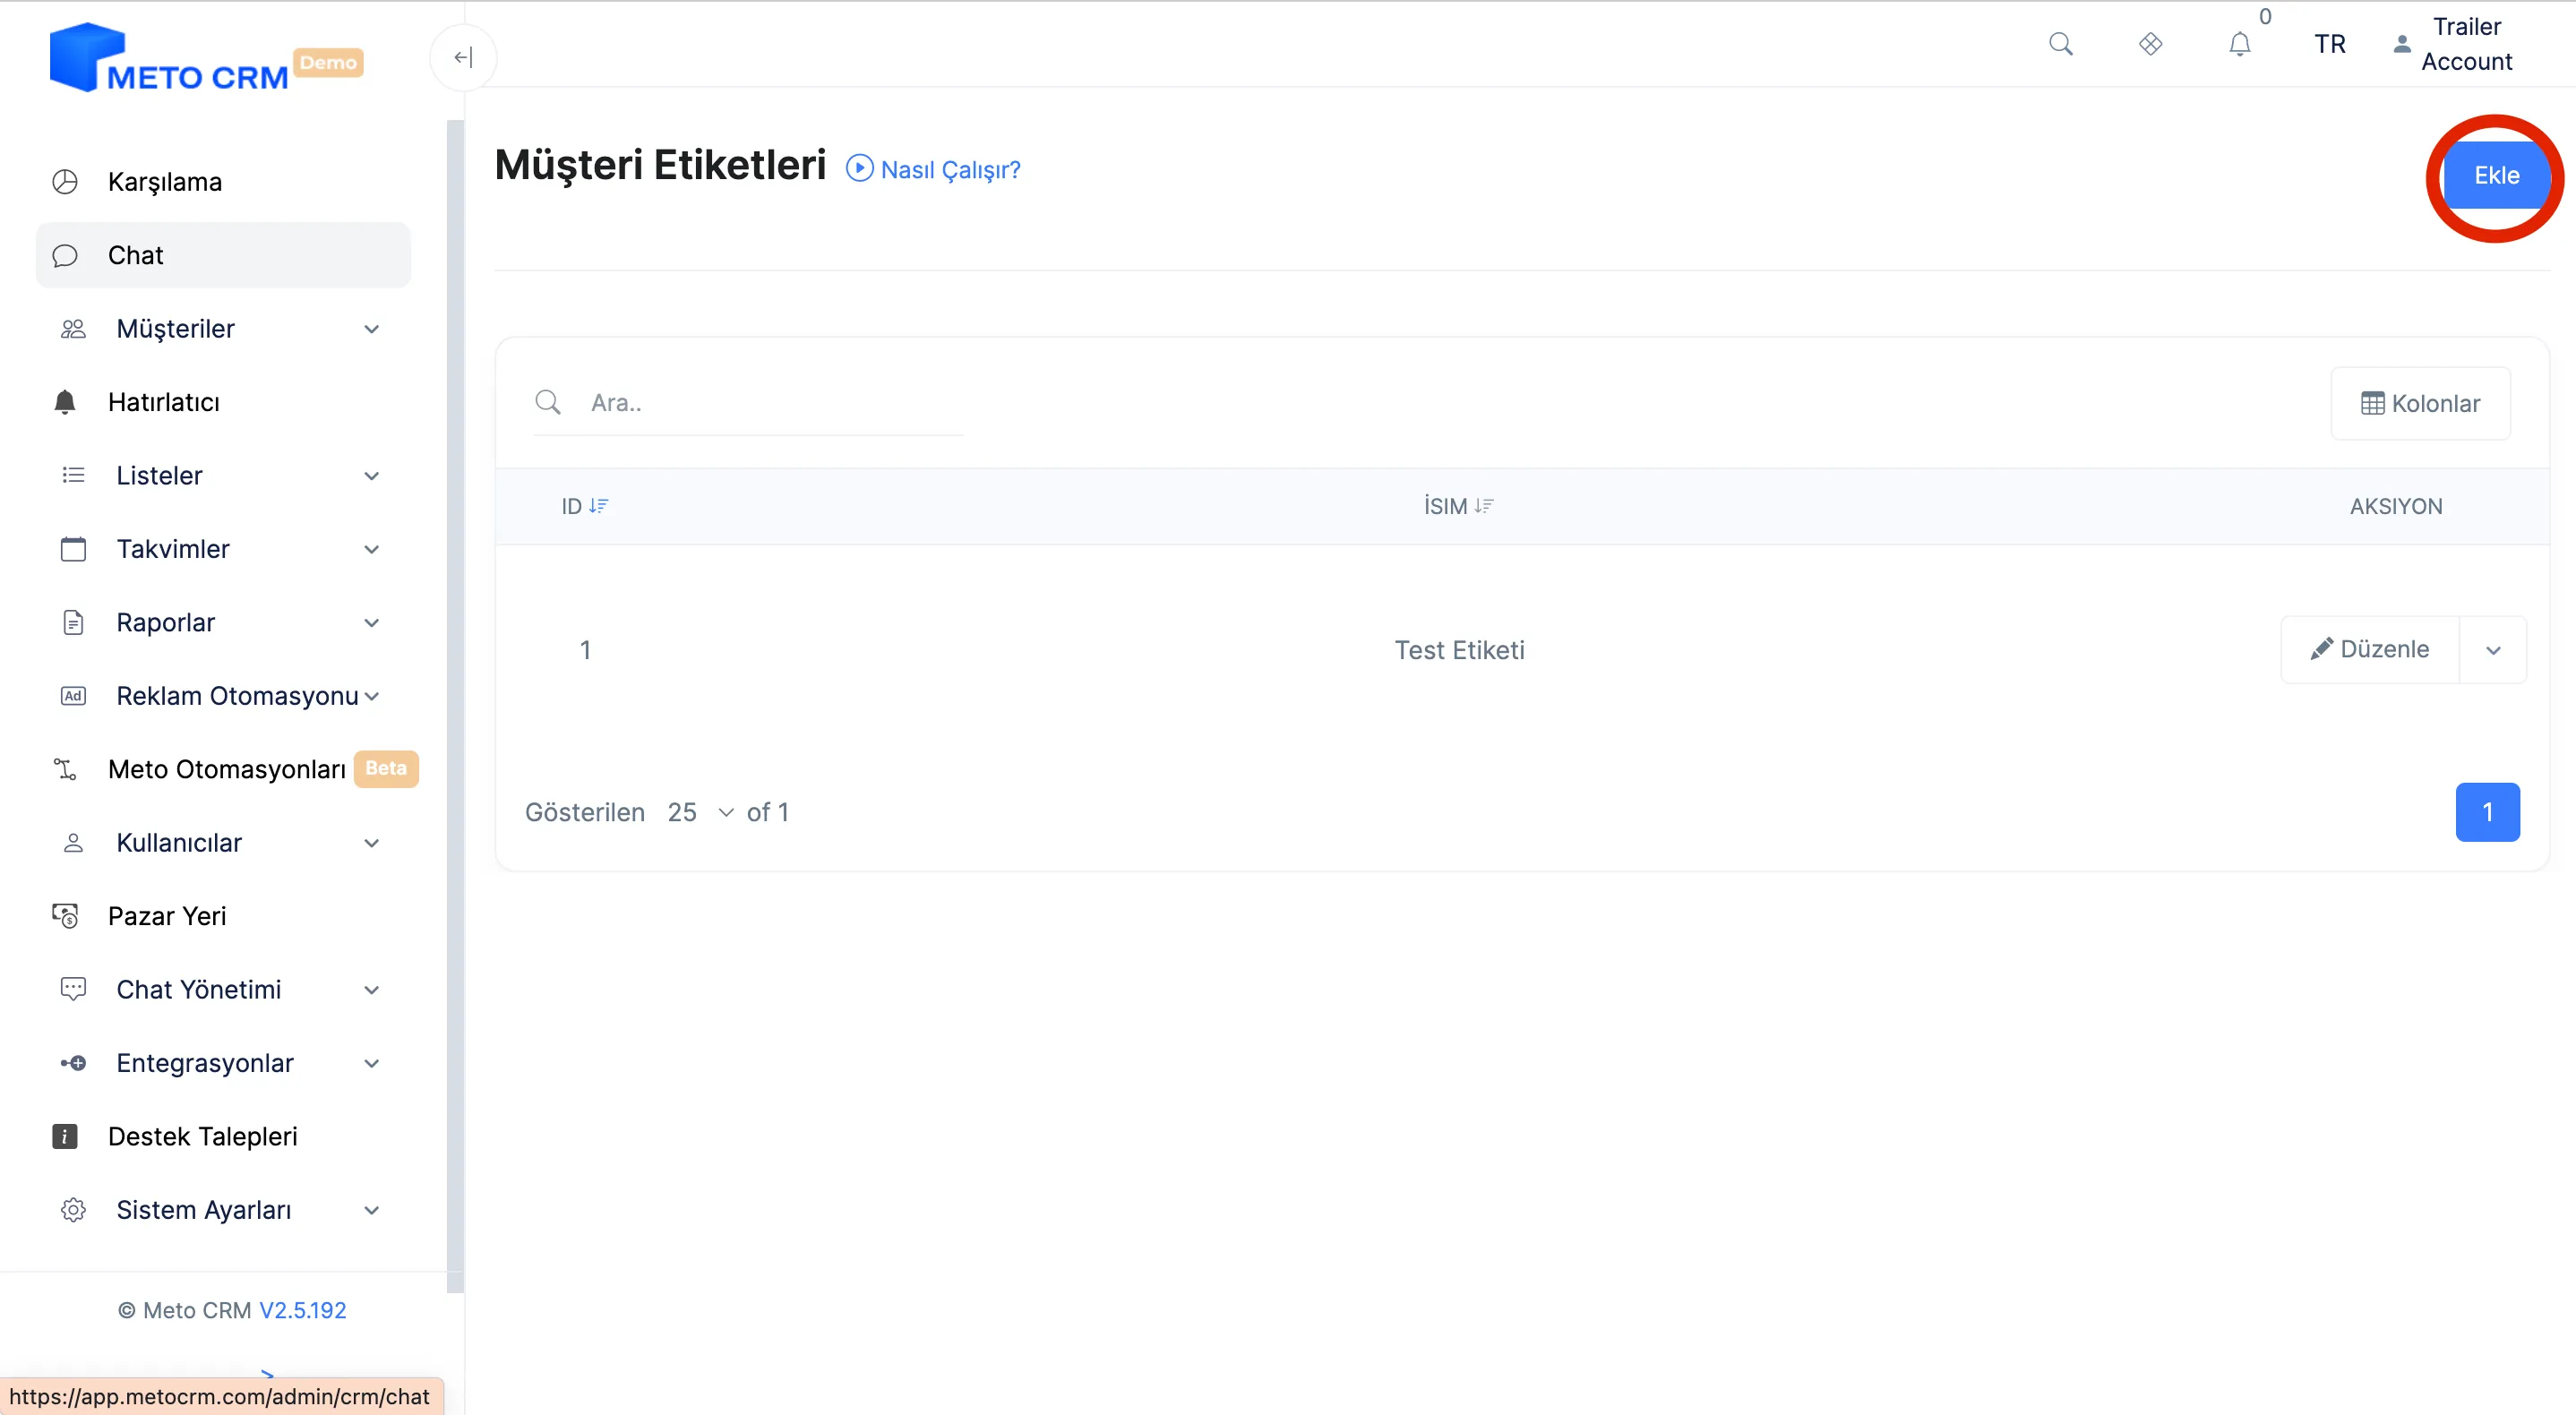Click the diamond icon in top bar
The width and height of the screenshot is (2576, 1415).
point(2150,44)
